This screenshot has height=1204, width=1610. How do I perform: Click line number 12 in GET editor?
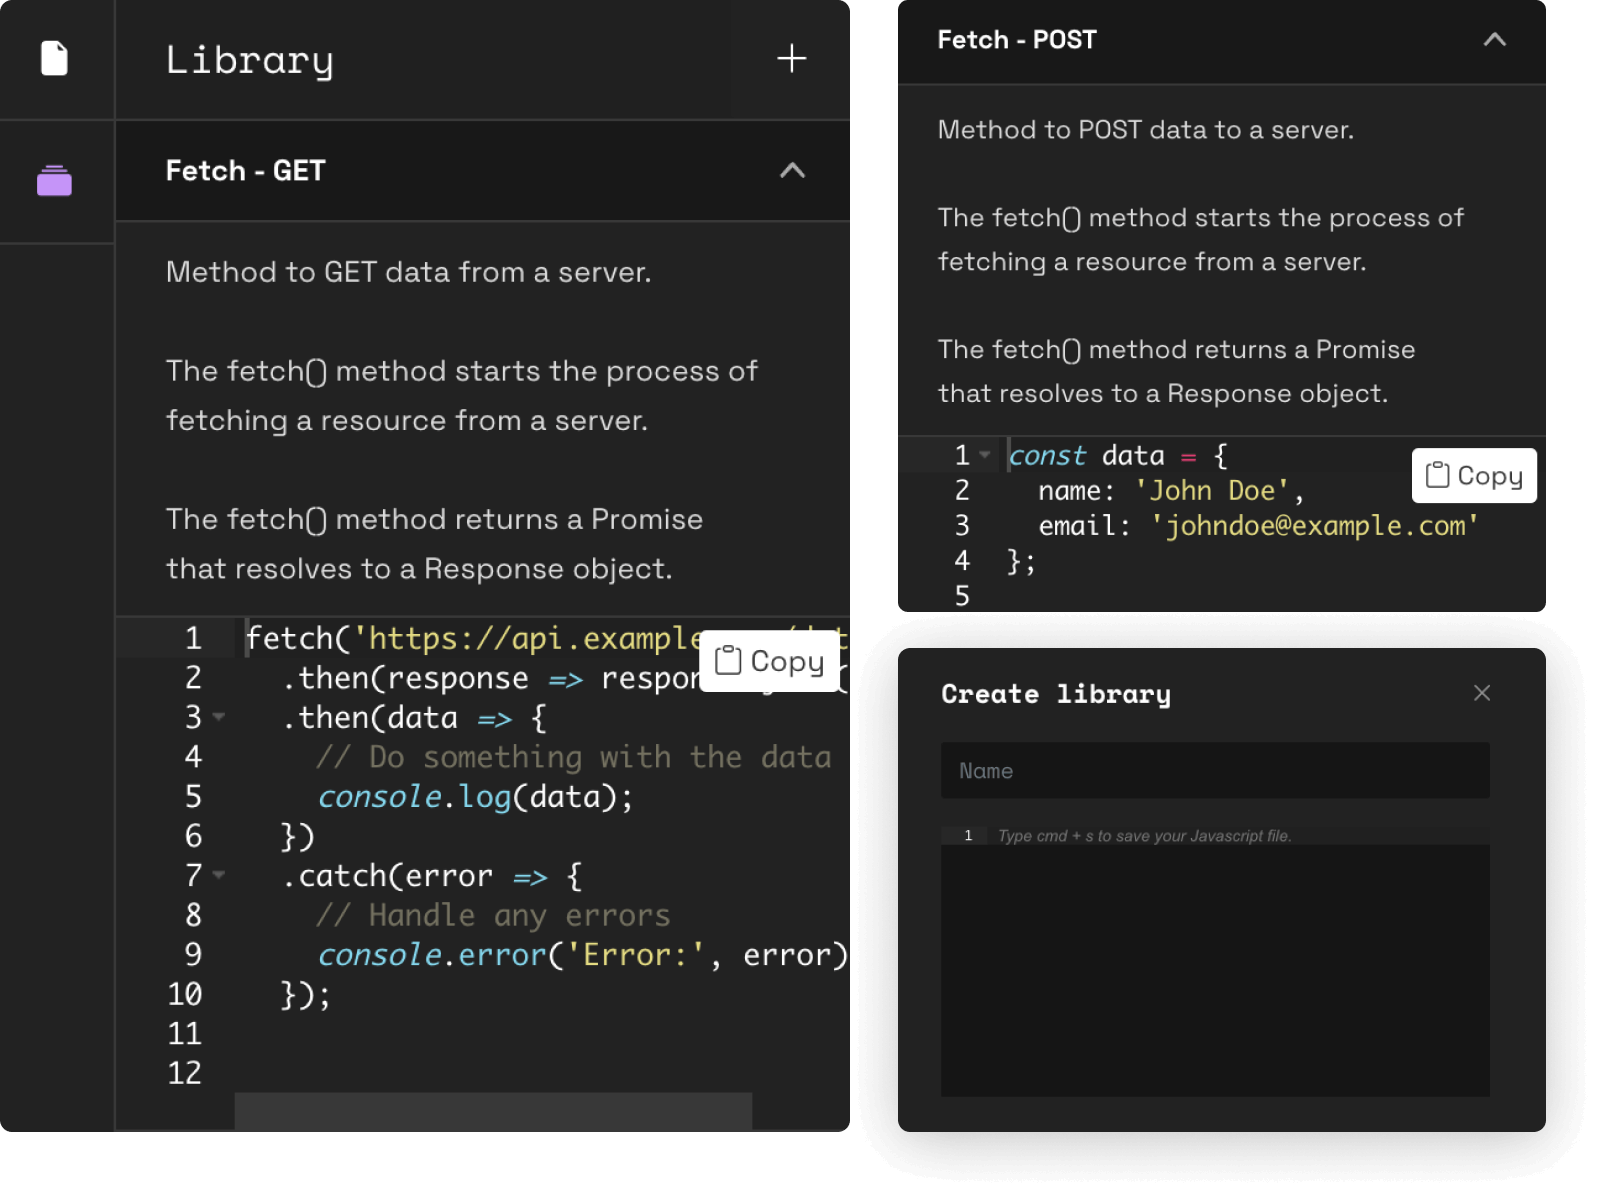click(x=185, y=1073)
